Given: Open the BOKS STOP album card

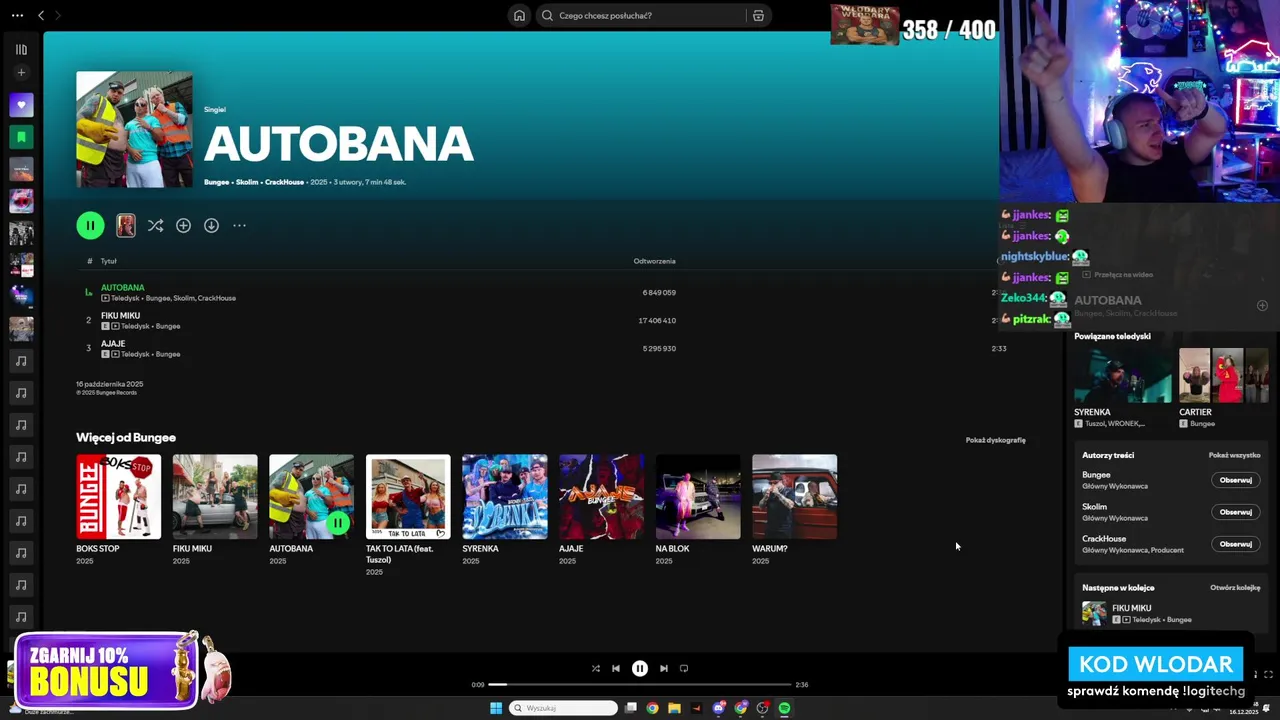Looking at the screenshot, I should coord(118,510).
